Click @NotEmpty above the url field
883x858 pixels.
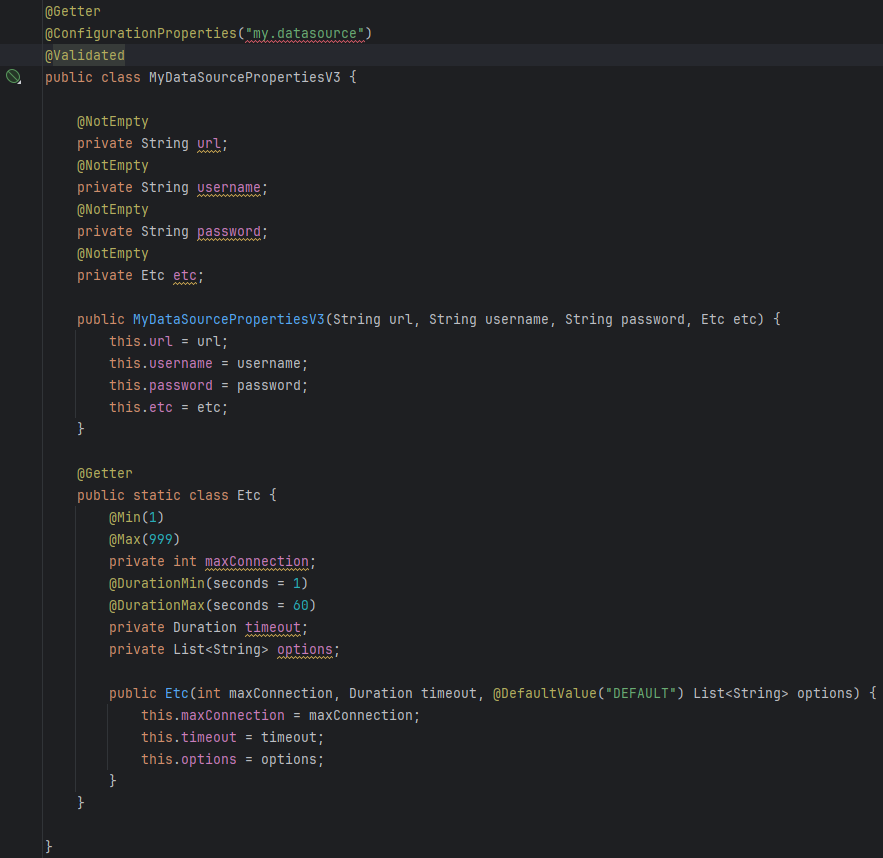tap(113, 122)
